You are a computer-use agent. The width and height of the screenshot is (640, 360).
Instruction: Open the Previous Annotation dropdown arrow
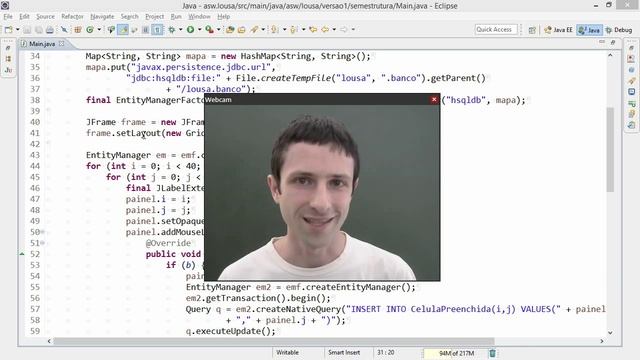click(303, 30)
